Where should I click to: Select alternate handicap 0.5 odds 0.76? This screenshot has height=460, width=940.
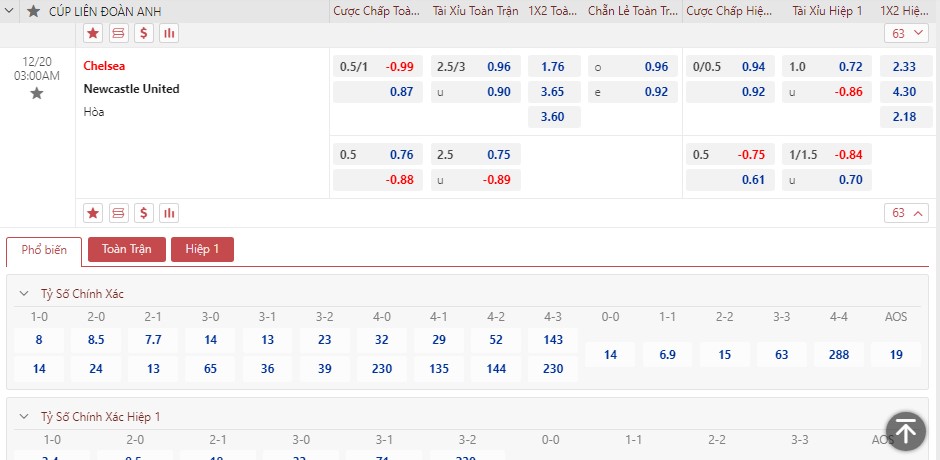coord(378,155)
